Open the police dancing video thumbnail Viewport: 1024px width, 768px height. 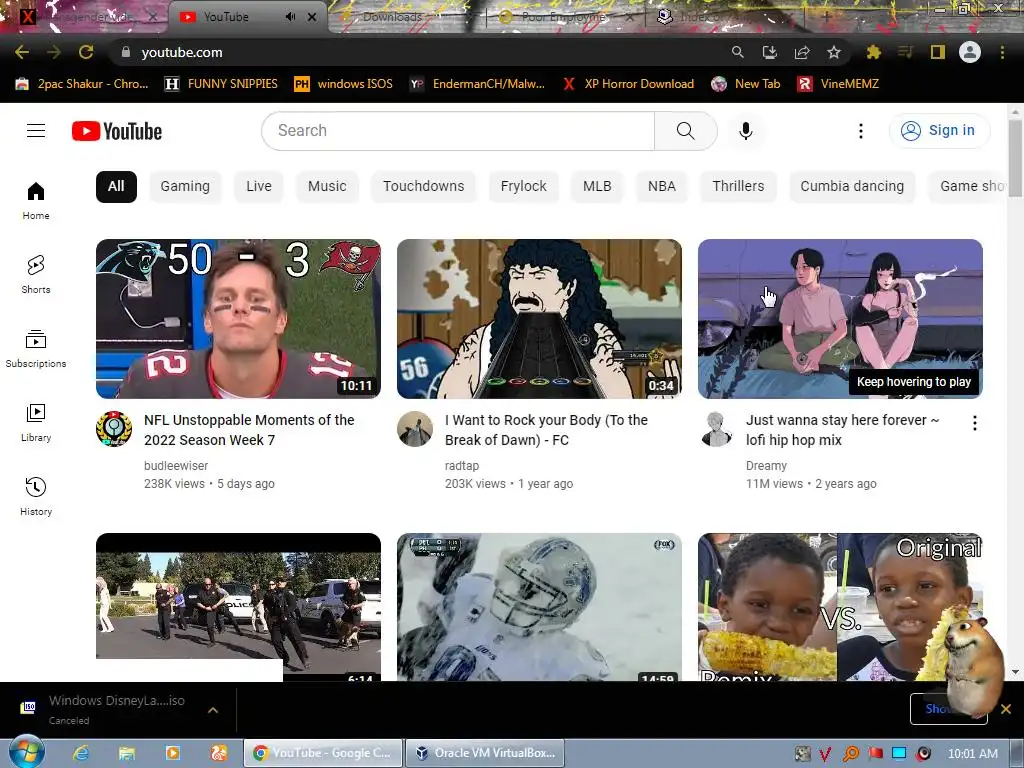(x=238, y=607)
